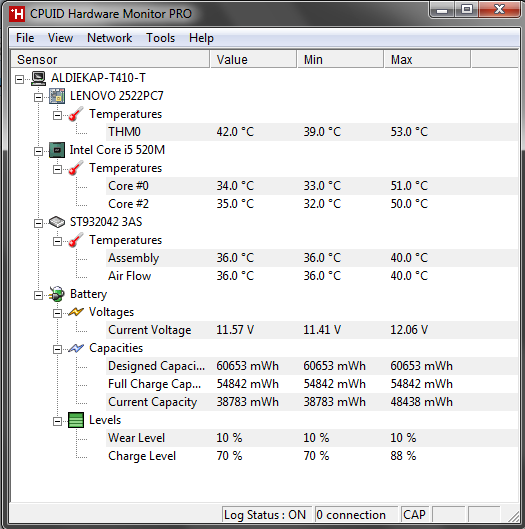Select the Core #2 row
The image size is (525, 529).
click(x=312, y=204)
